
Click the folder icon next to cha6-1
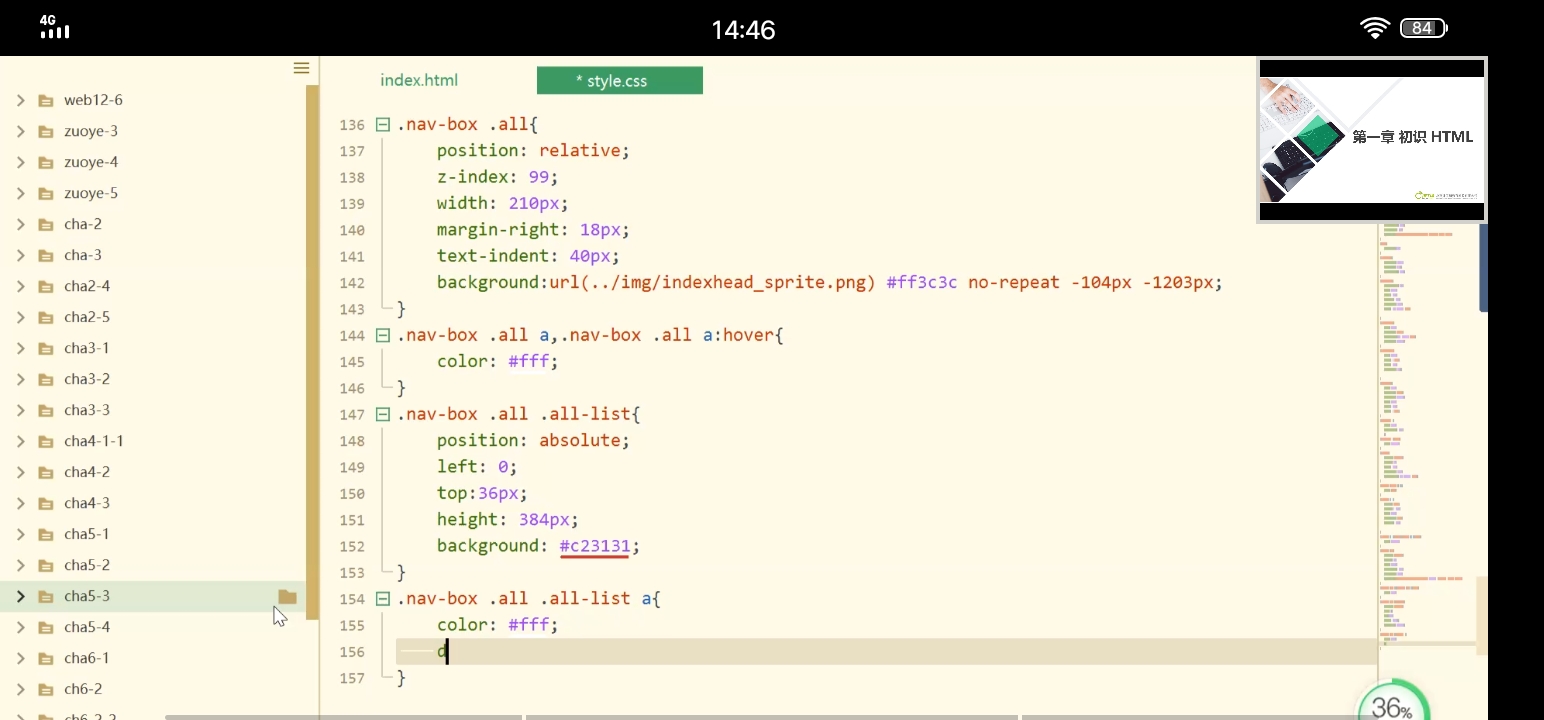pyautogui.click(x=45, y=658)
